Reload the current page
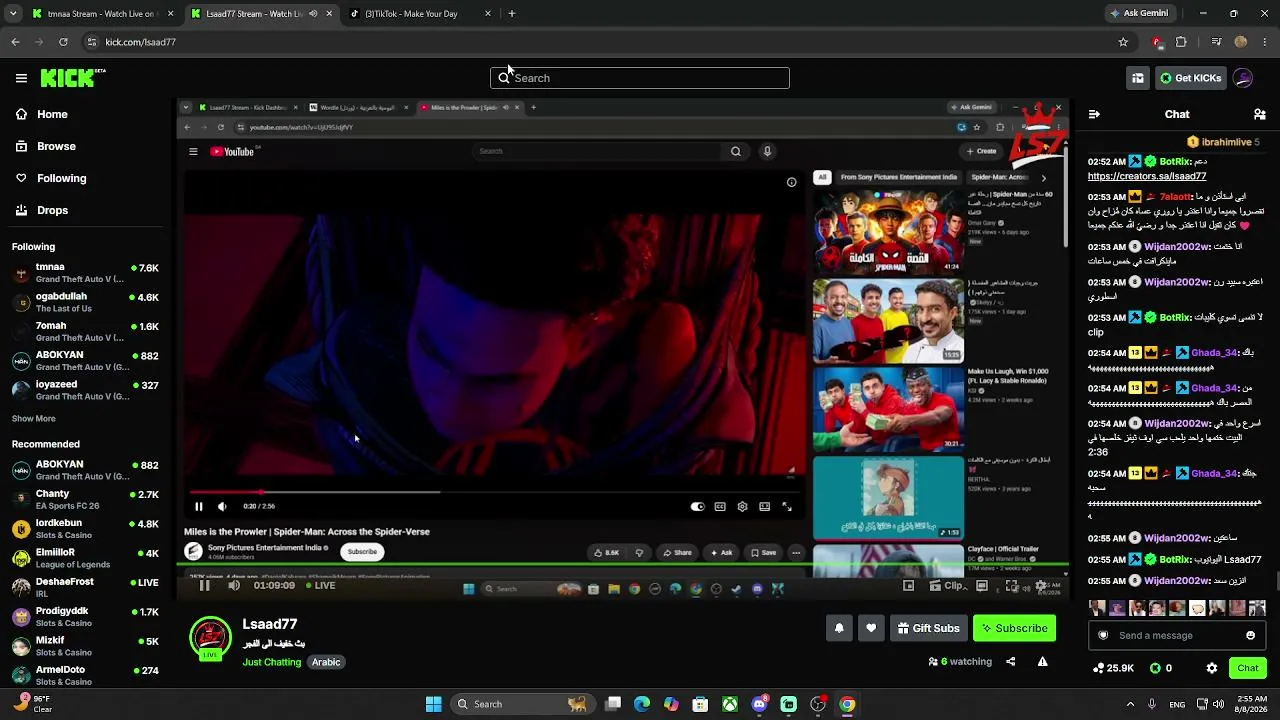 (x=63, y=42)
